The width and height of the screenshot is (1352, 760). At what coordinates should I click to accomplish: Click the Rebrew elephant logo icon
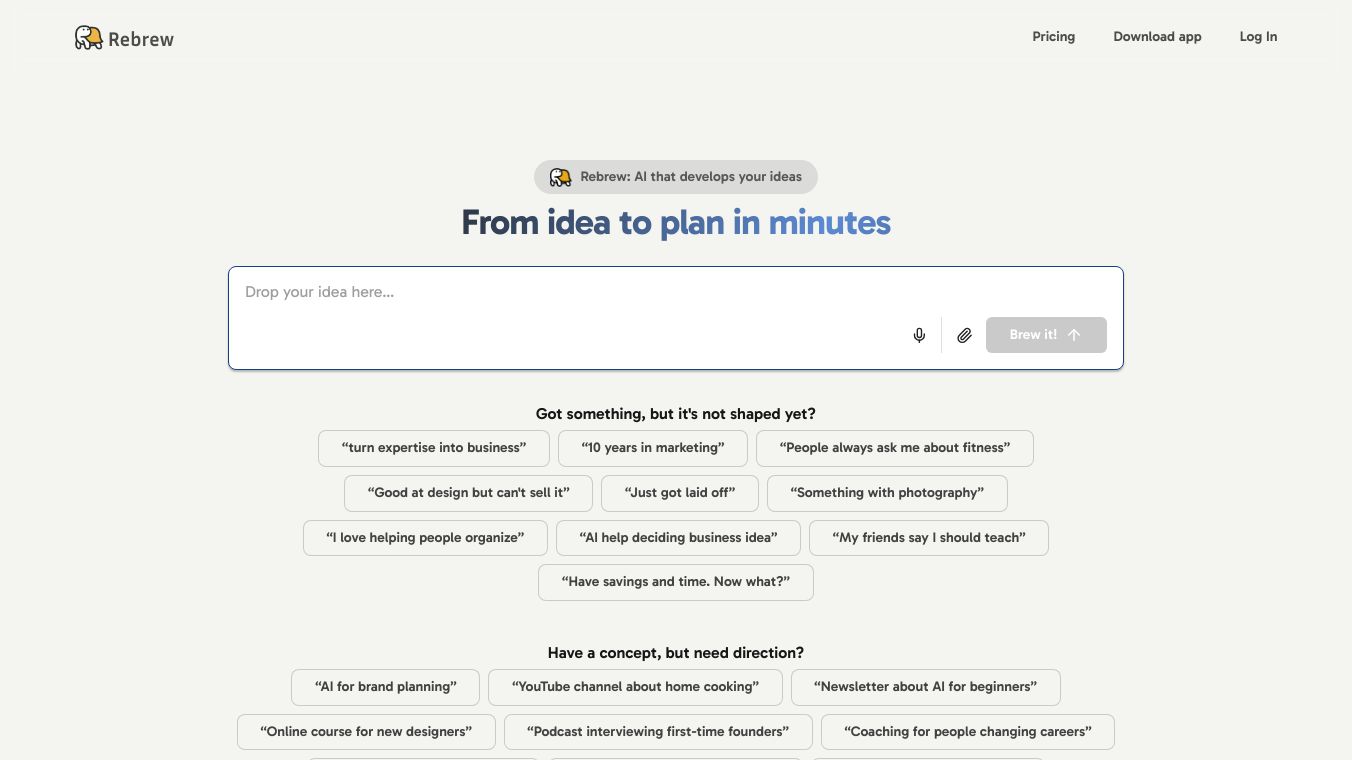tap(89, 38)
